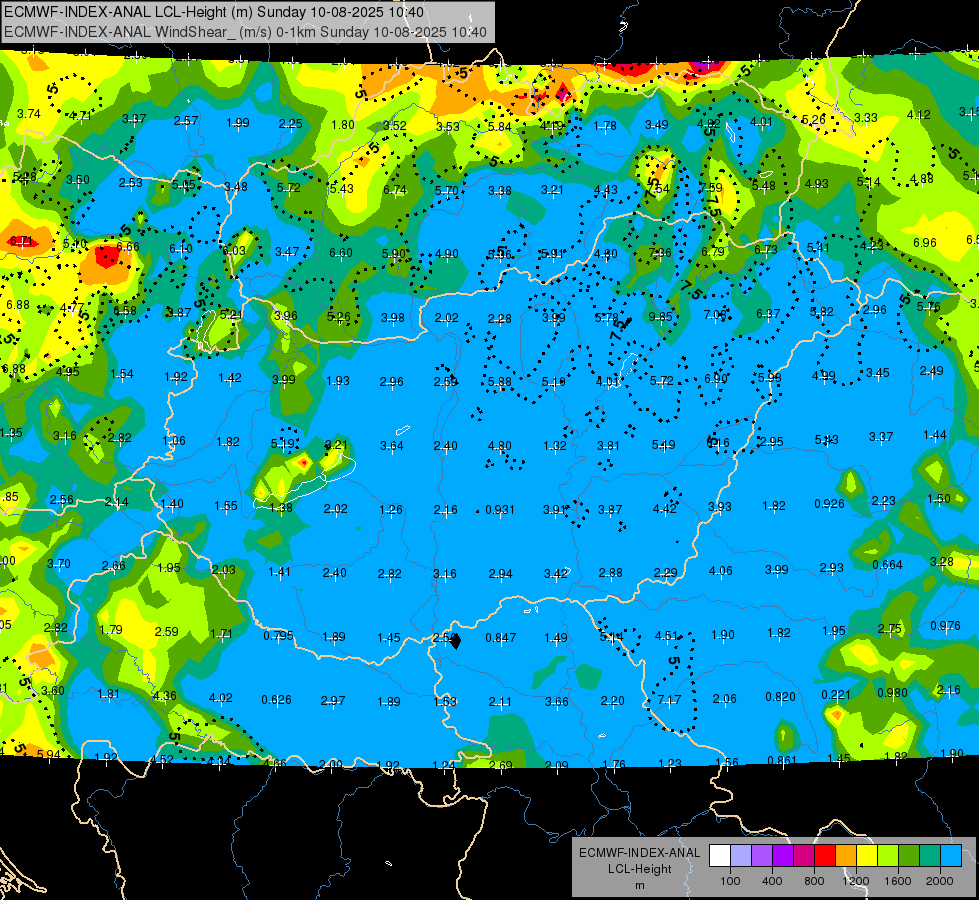Click the legend tick label "400"

(x=772, y=881)
